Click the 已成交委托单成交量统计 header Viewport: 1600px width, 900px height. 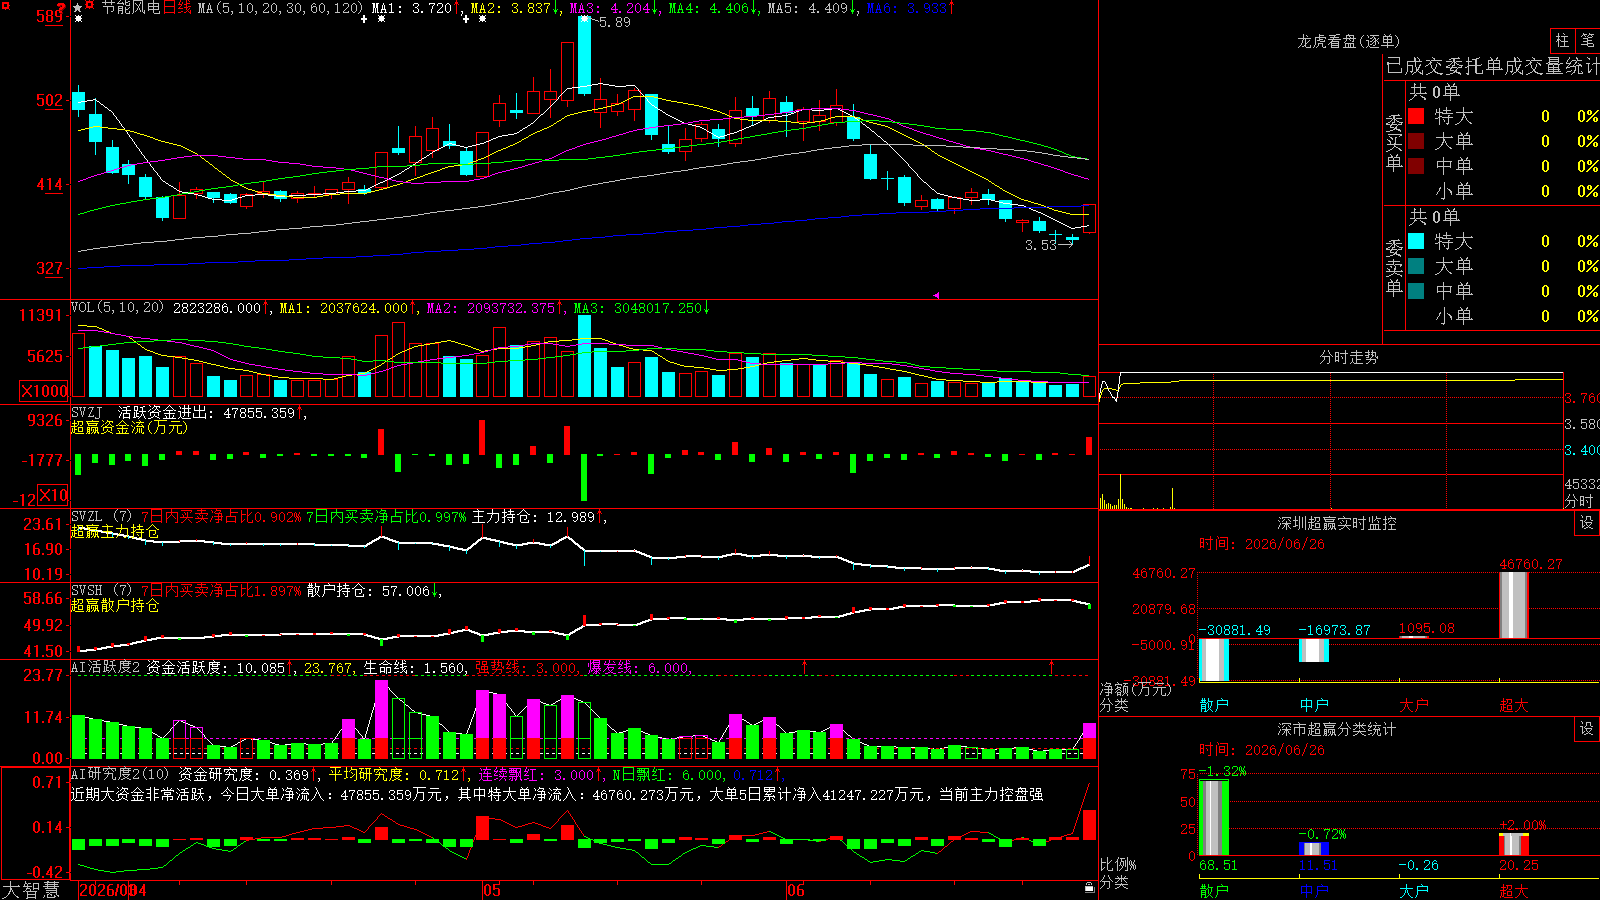pyautogui.click(x=1492, y=66)
